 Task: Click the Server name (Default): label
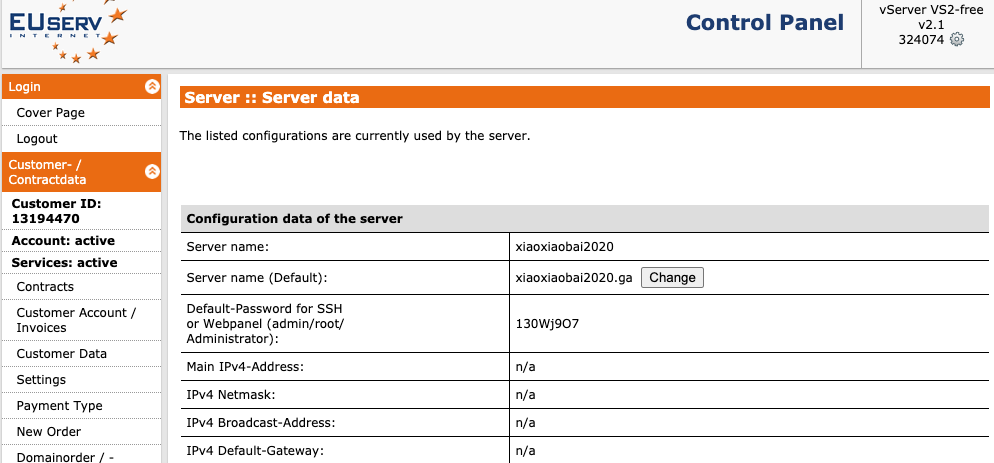click(x=257, y=277)
